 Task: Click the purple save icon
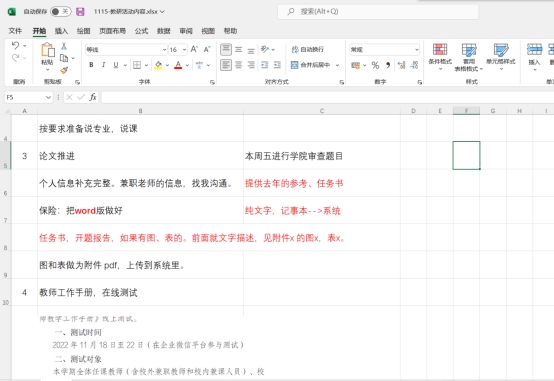click(81, 12)
